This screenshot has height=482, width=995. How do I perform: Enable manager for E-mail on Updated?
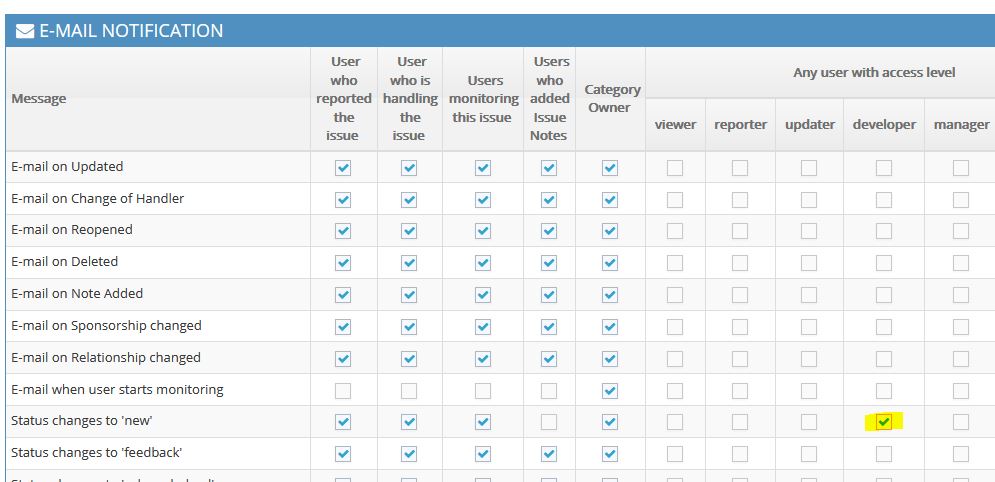click(x=960, y=168)
